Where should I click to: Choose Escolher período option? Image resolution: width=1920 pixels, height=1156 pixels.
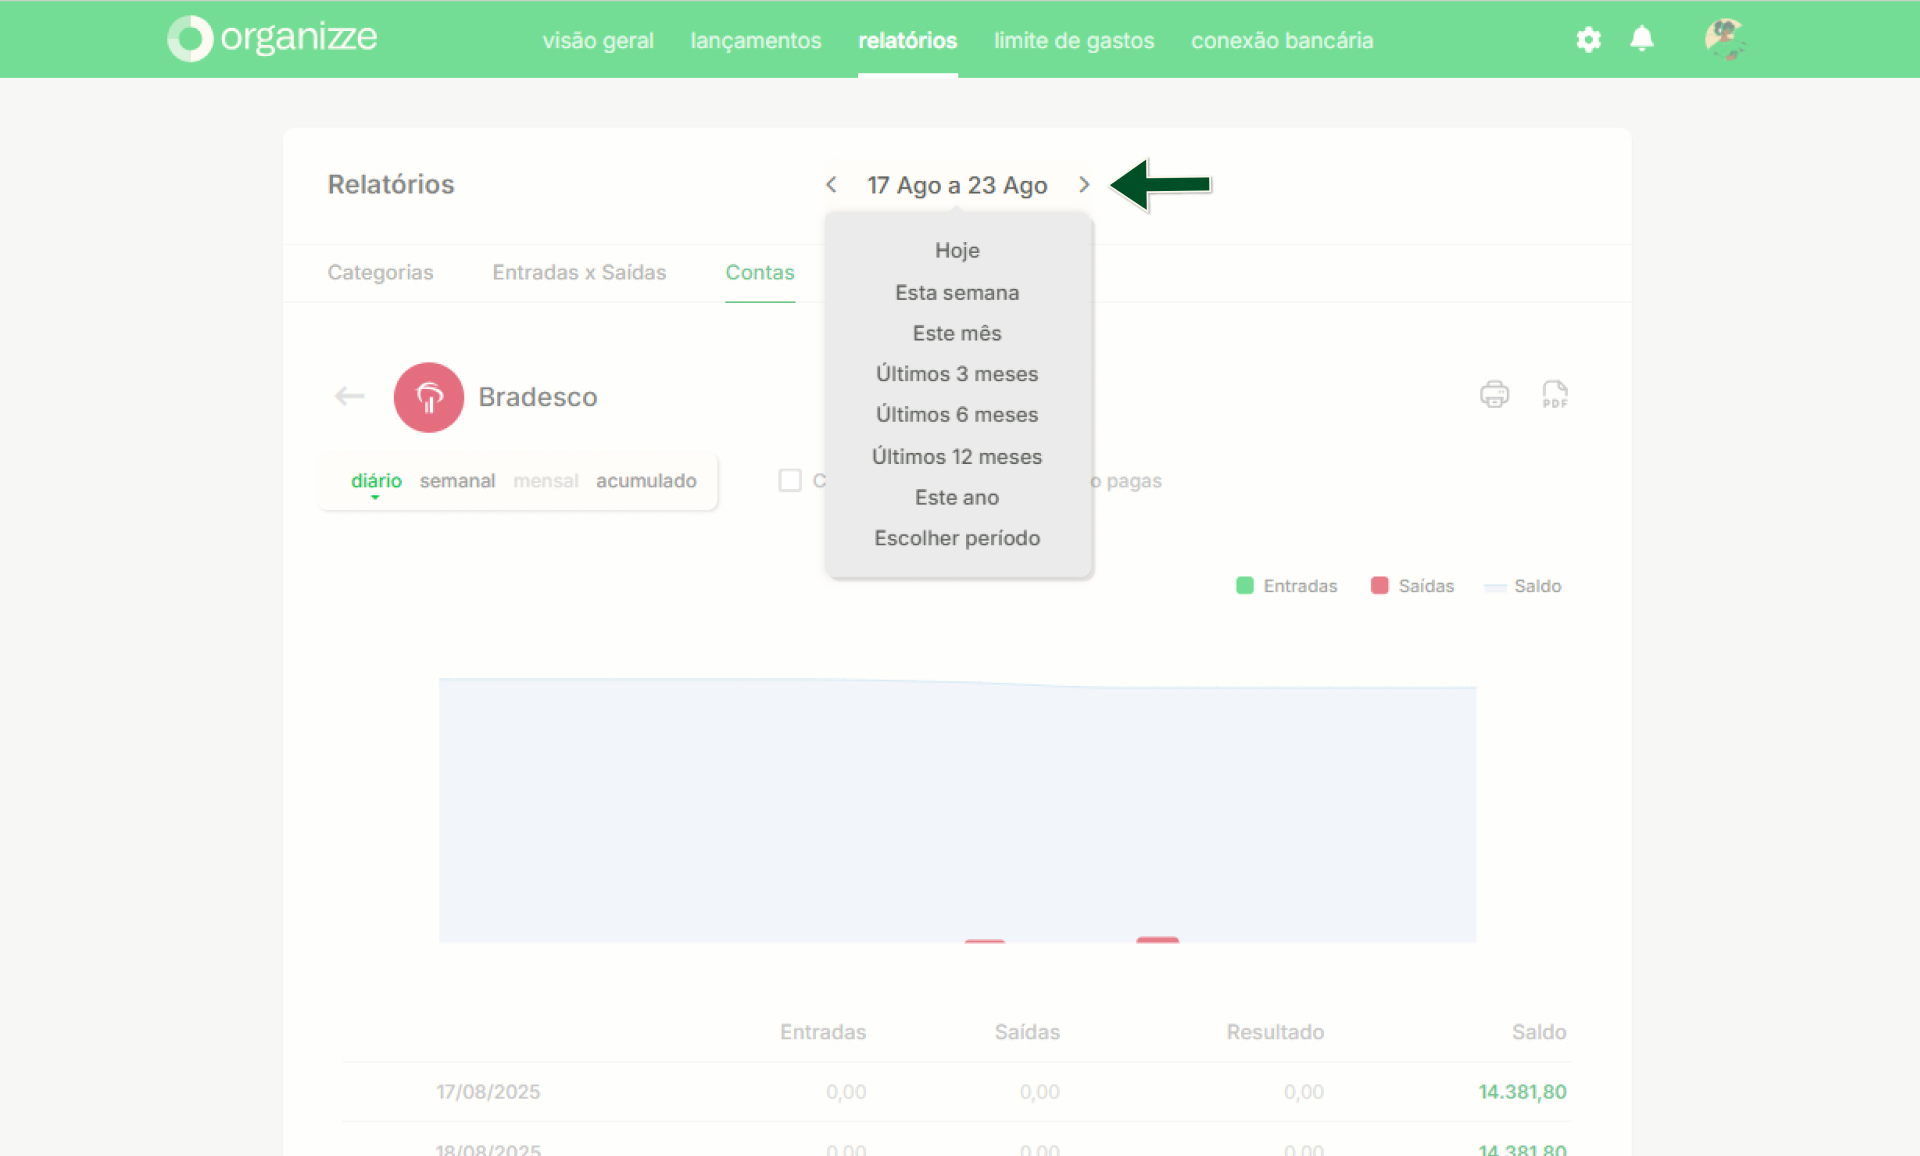pyautogui.click(x=957, y=538)
